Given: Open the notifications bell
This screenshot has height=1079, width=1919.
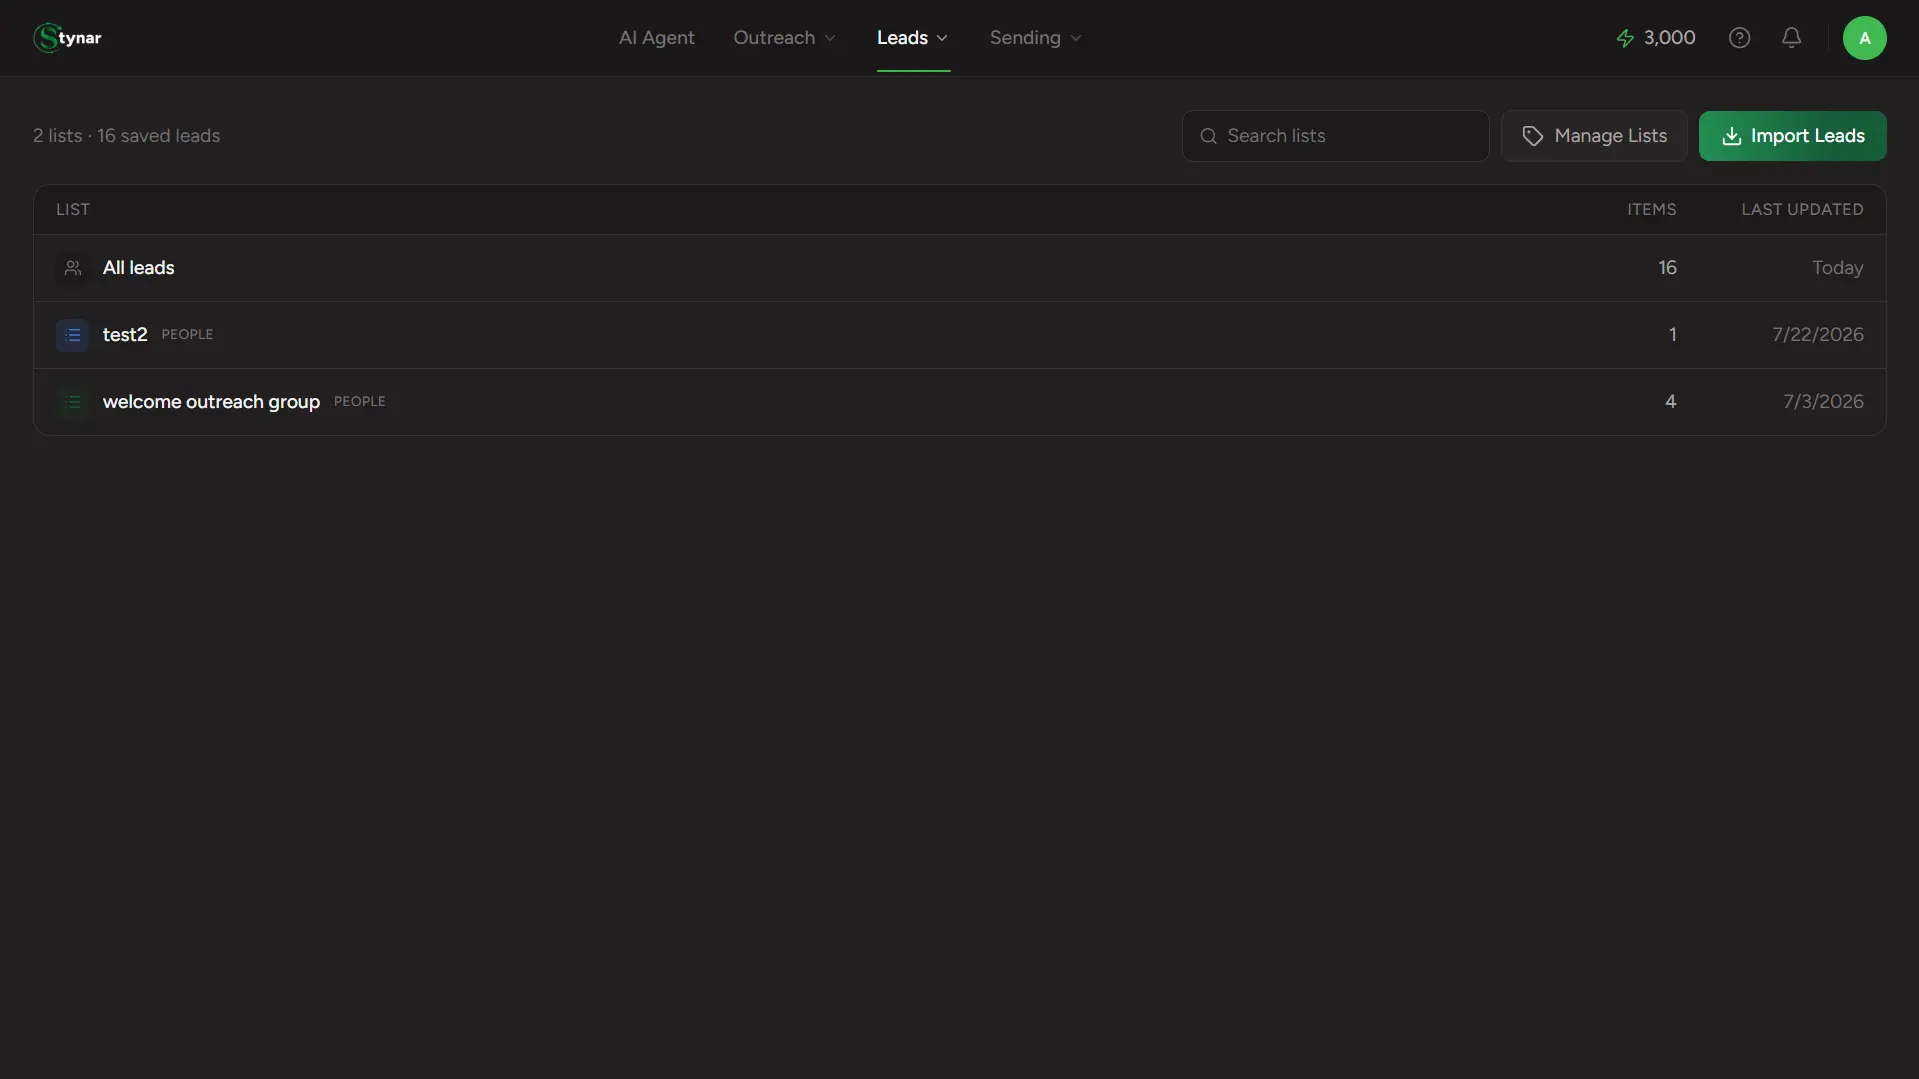Looking at the screenshot, I should [1791, 38].
